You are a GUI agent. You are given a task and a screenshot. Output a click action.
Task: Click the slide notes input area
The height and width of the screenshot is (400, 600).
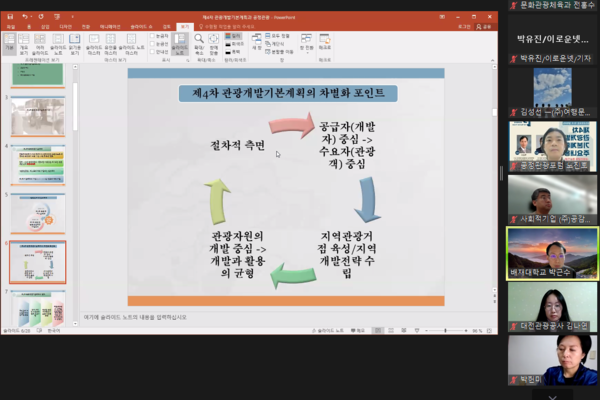[x=287, y=317]
